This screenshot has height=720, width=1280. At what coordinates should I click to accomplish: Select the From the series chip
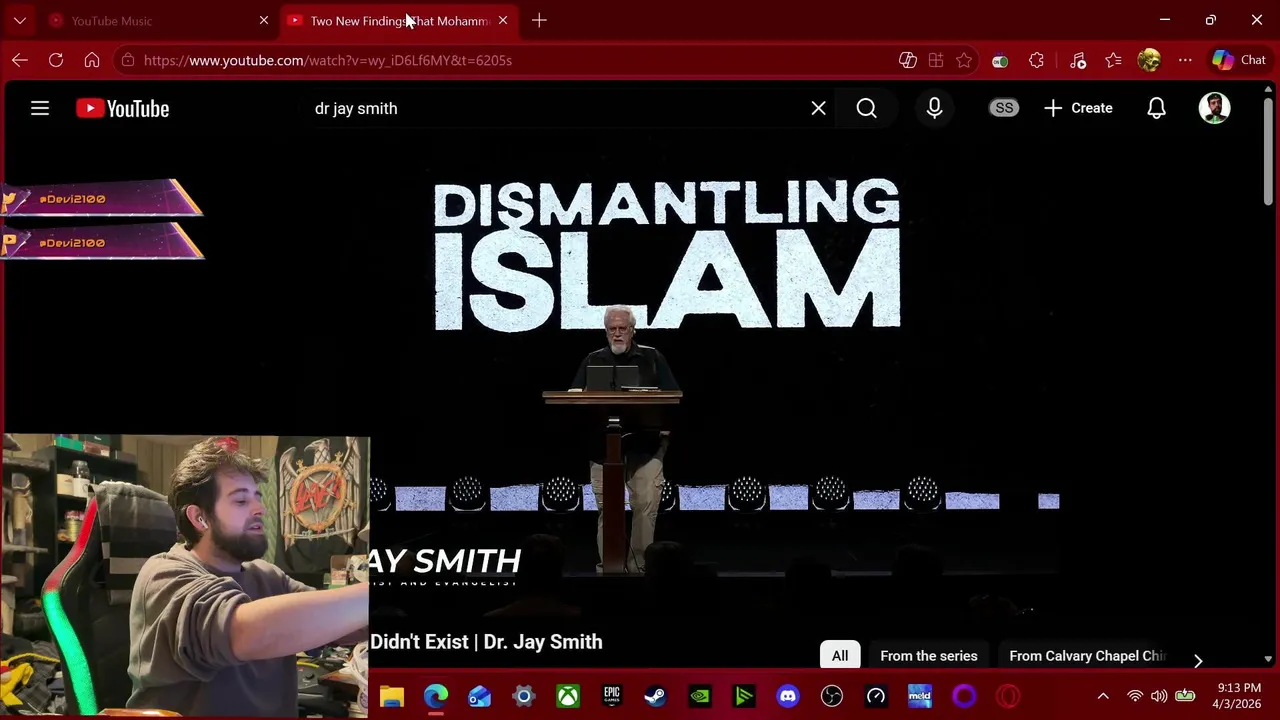coord(929,656)
